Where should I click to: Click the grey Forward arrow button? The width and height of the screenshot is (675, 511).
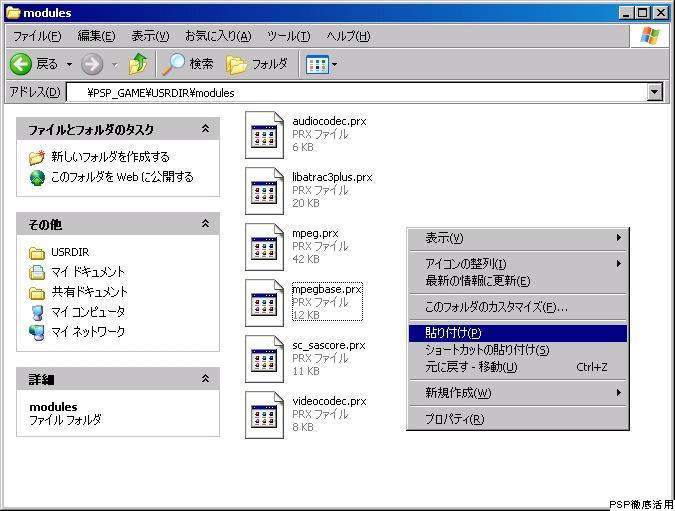[x=92, y=65]
